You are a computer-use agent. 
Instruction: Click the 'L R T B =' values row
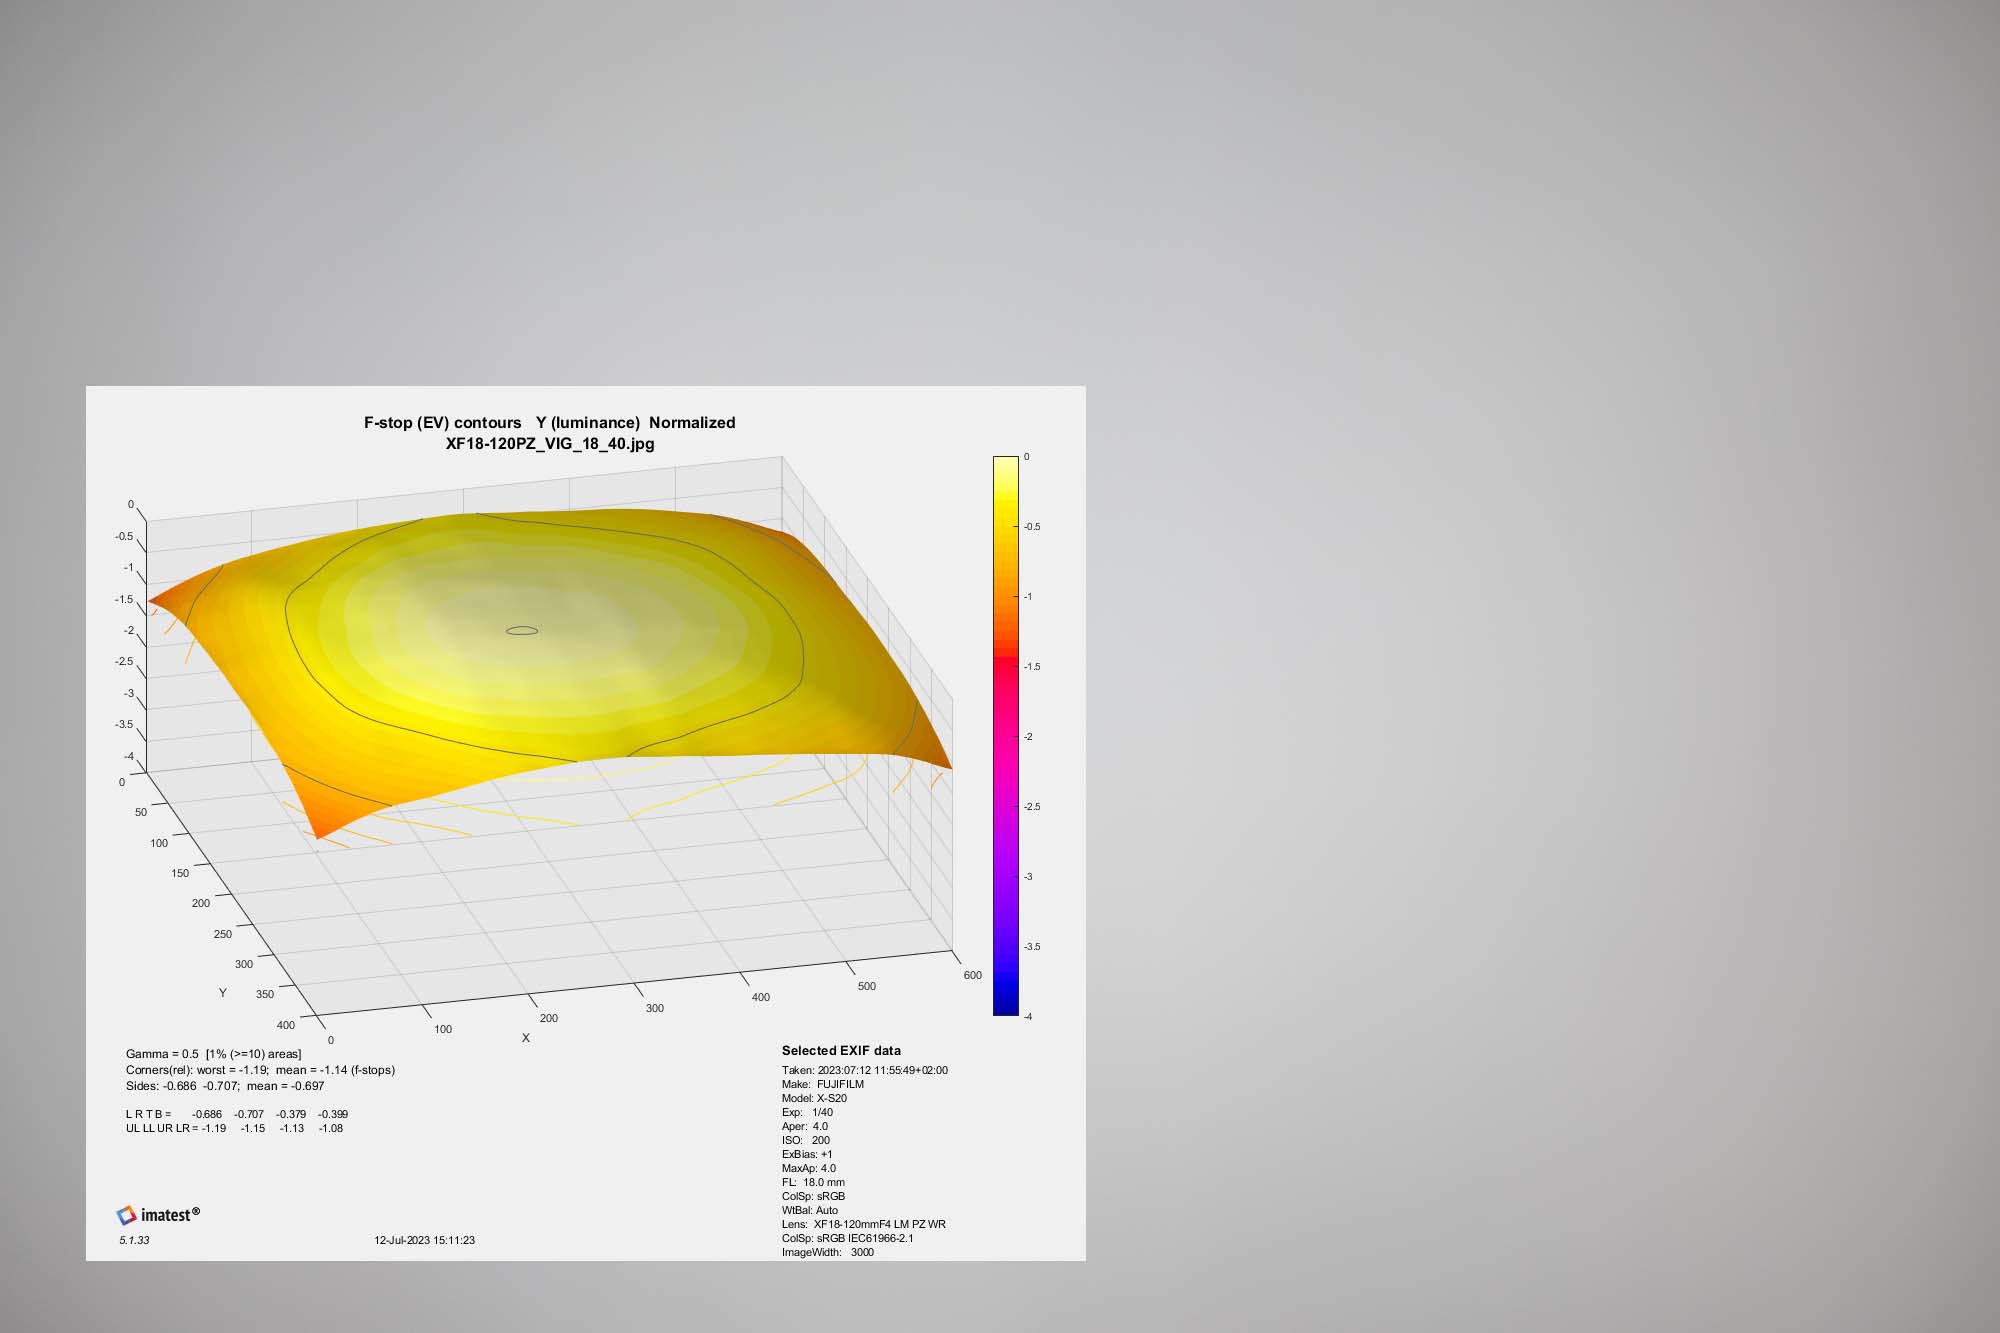click(x=237, y=1114)
